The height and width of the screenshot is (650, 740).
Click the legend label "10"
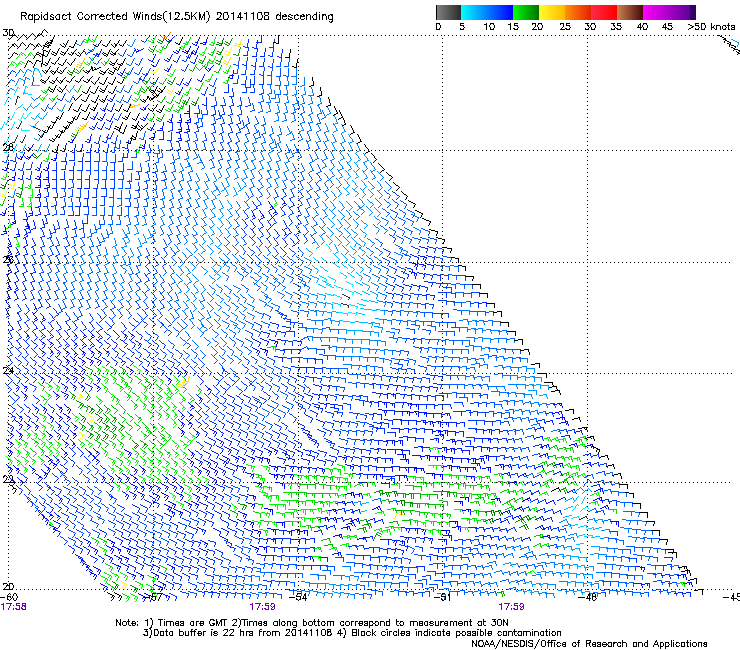489,27
